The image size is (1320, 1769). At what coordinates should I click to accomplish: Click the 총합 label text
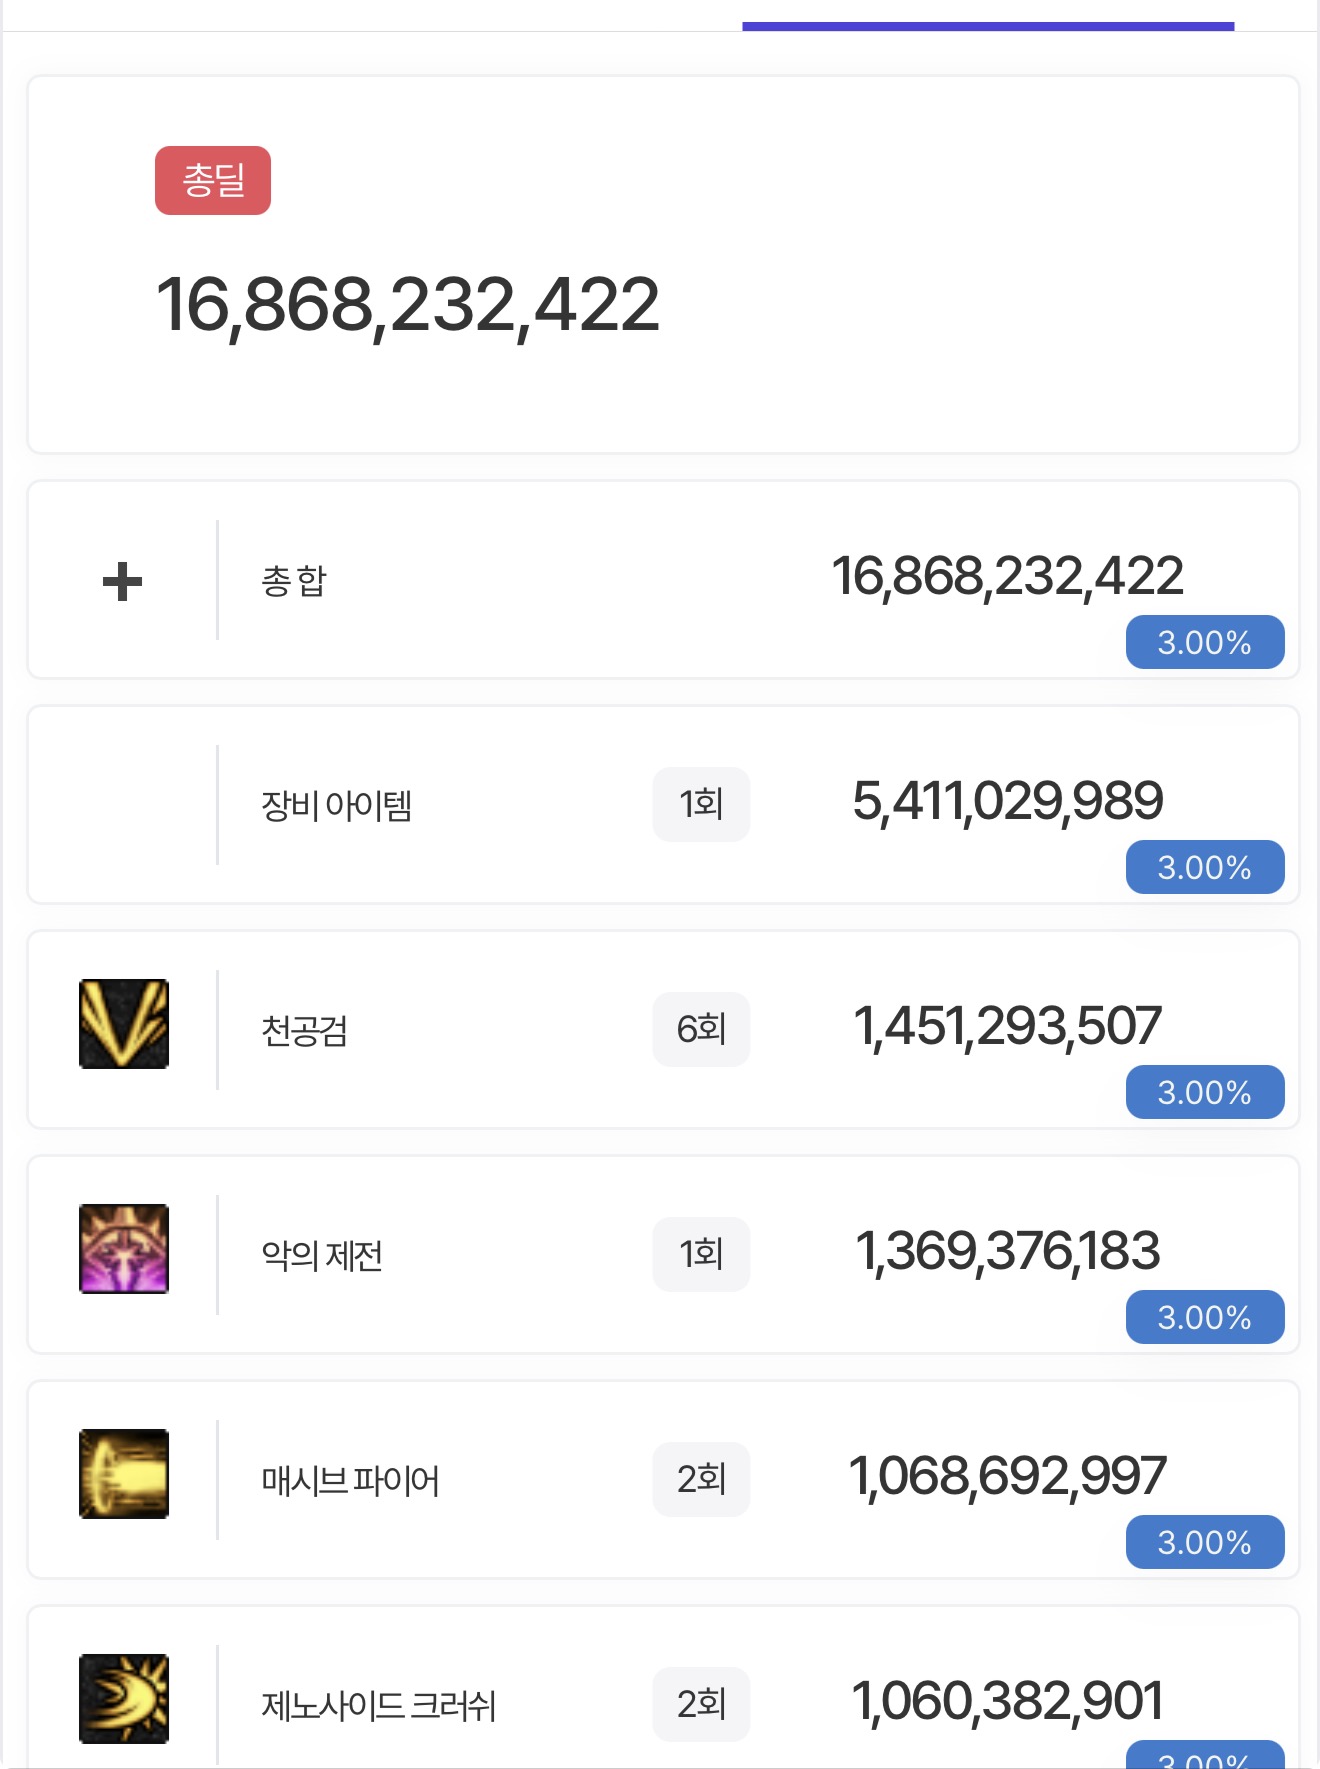[x=294, y=581]
